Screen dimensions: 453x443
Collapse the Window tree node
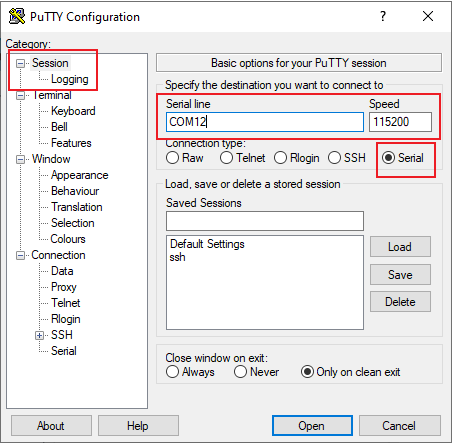pyautogui.click(x=21, y=159)
